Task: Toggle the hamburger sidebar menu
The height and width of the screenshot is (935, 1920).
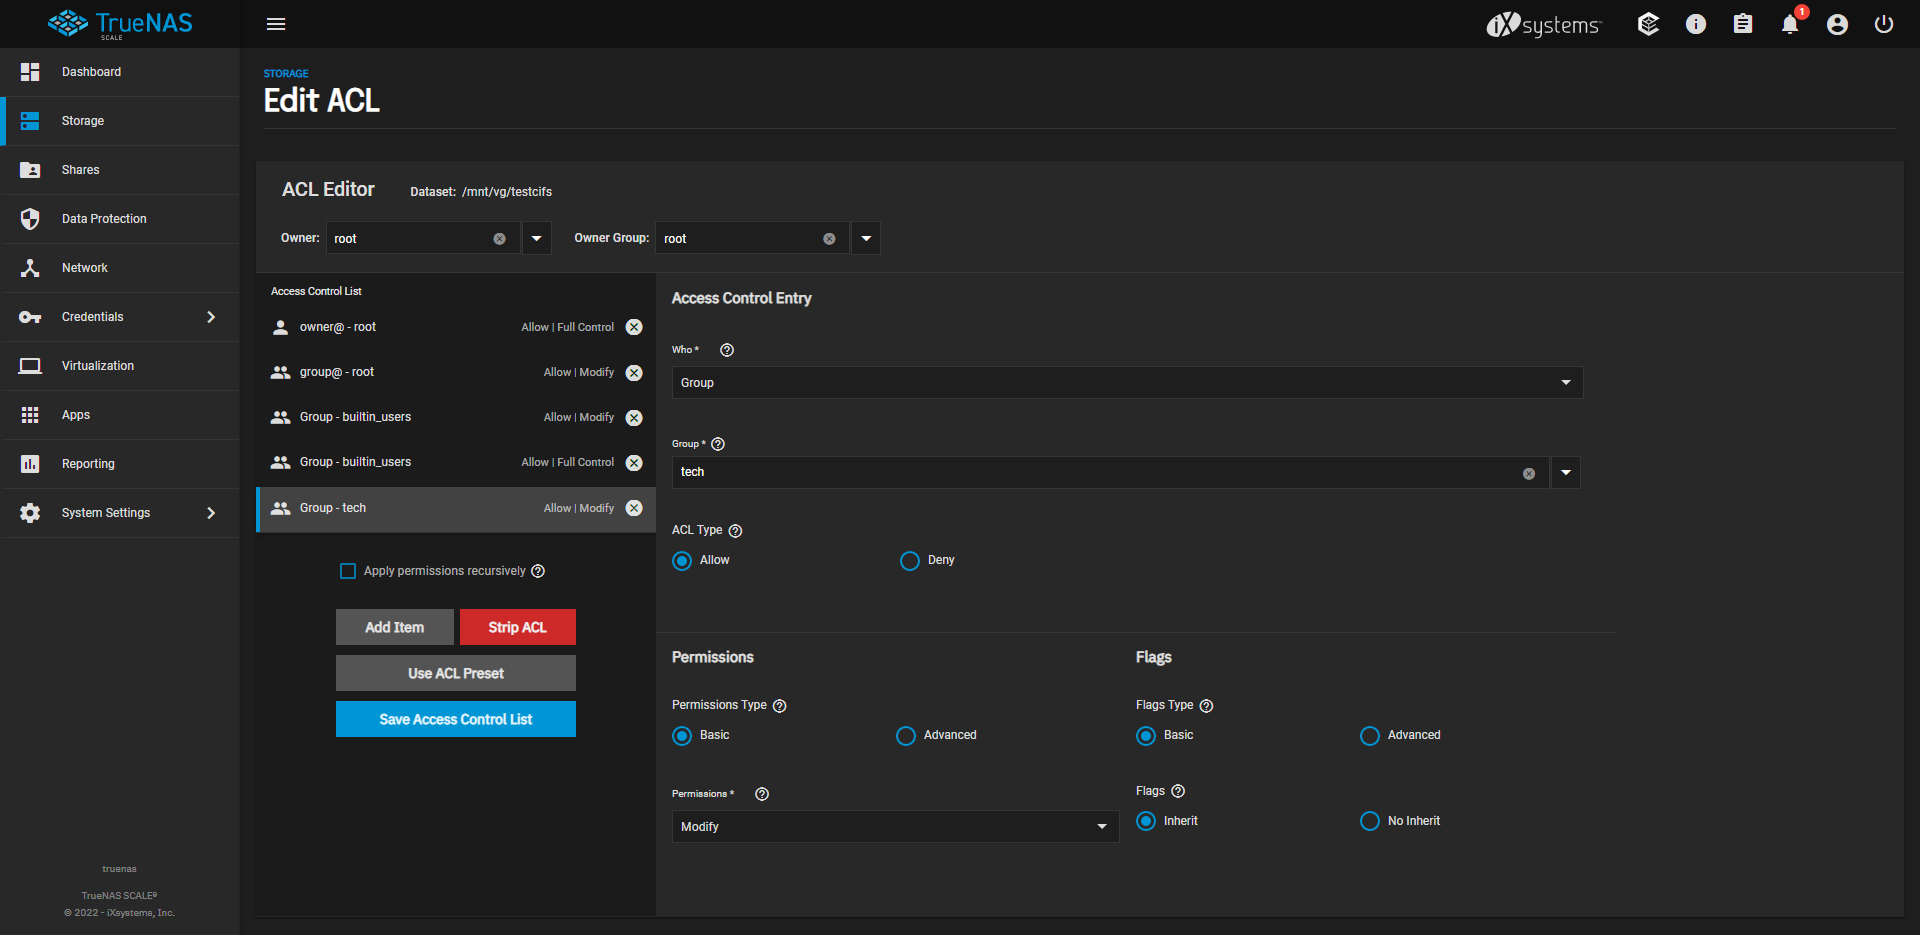Action: coord(276,24)
